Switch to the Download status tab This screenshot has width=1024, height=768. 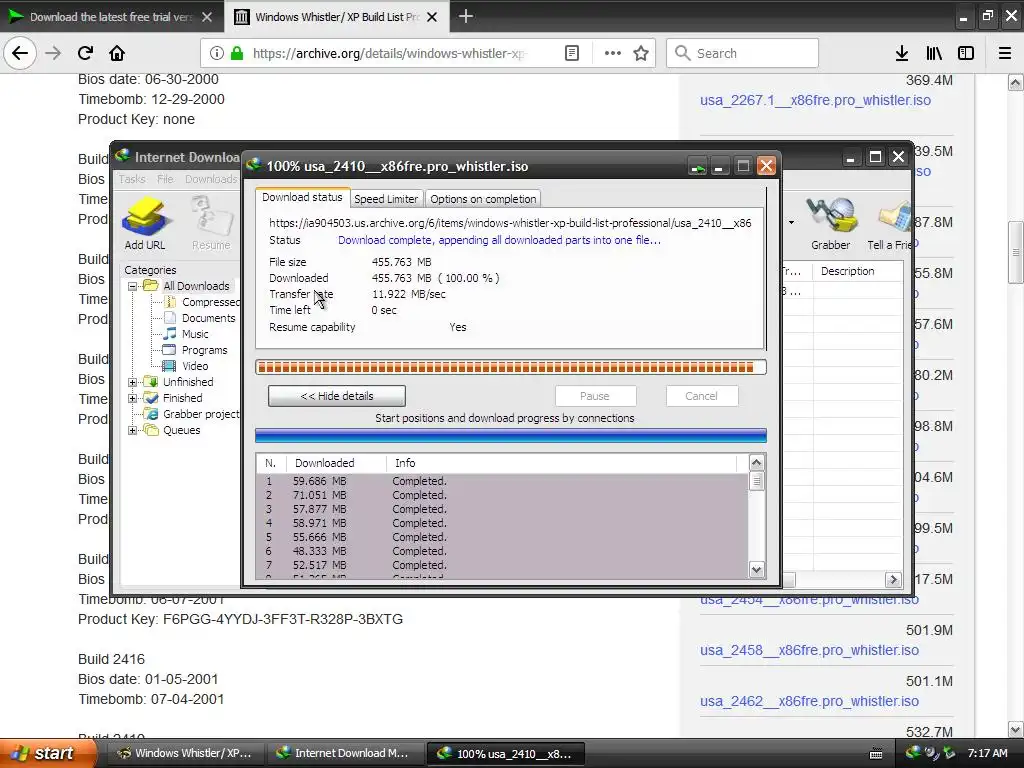(x=302, y=197)
